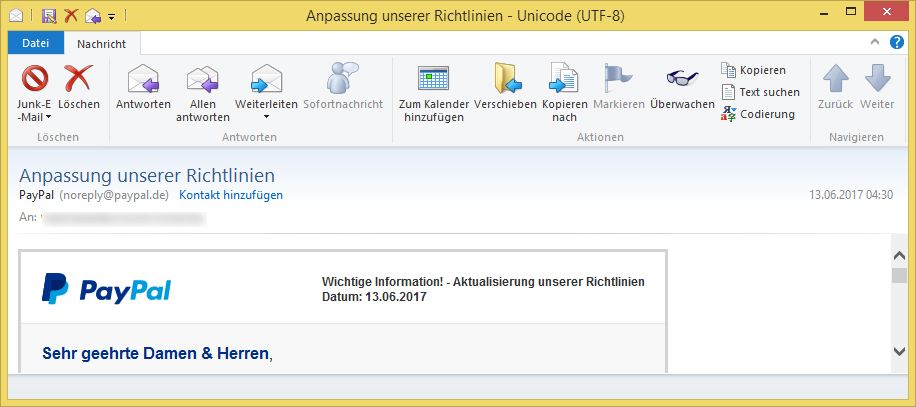Click subject Anpassung unserer Richtlinien heading

coord(147,176)
